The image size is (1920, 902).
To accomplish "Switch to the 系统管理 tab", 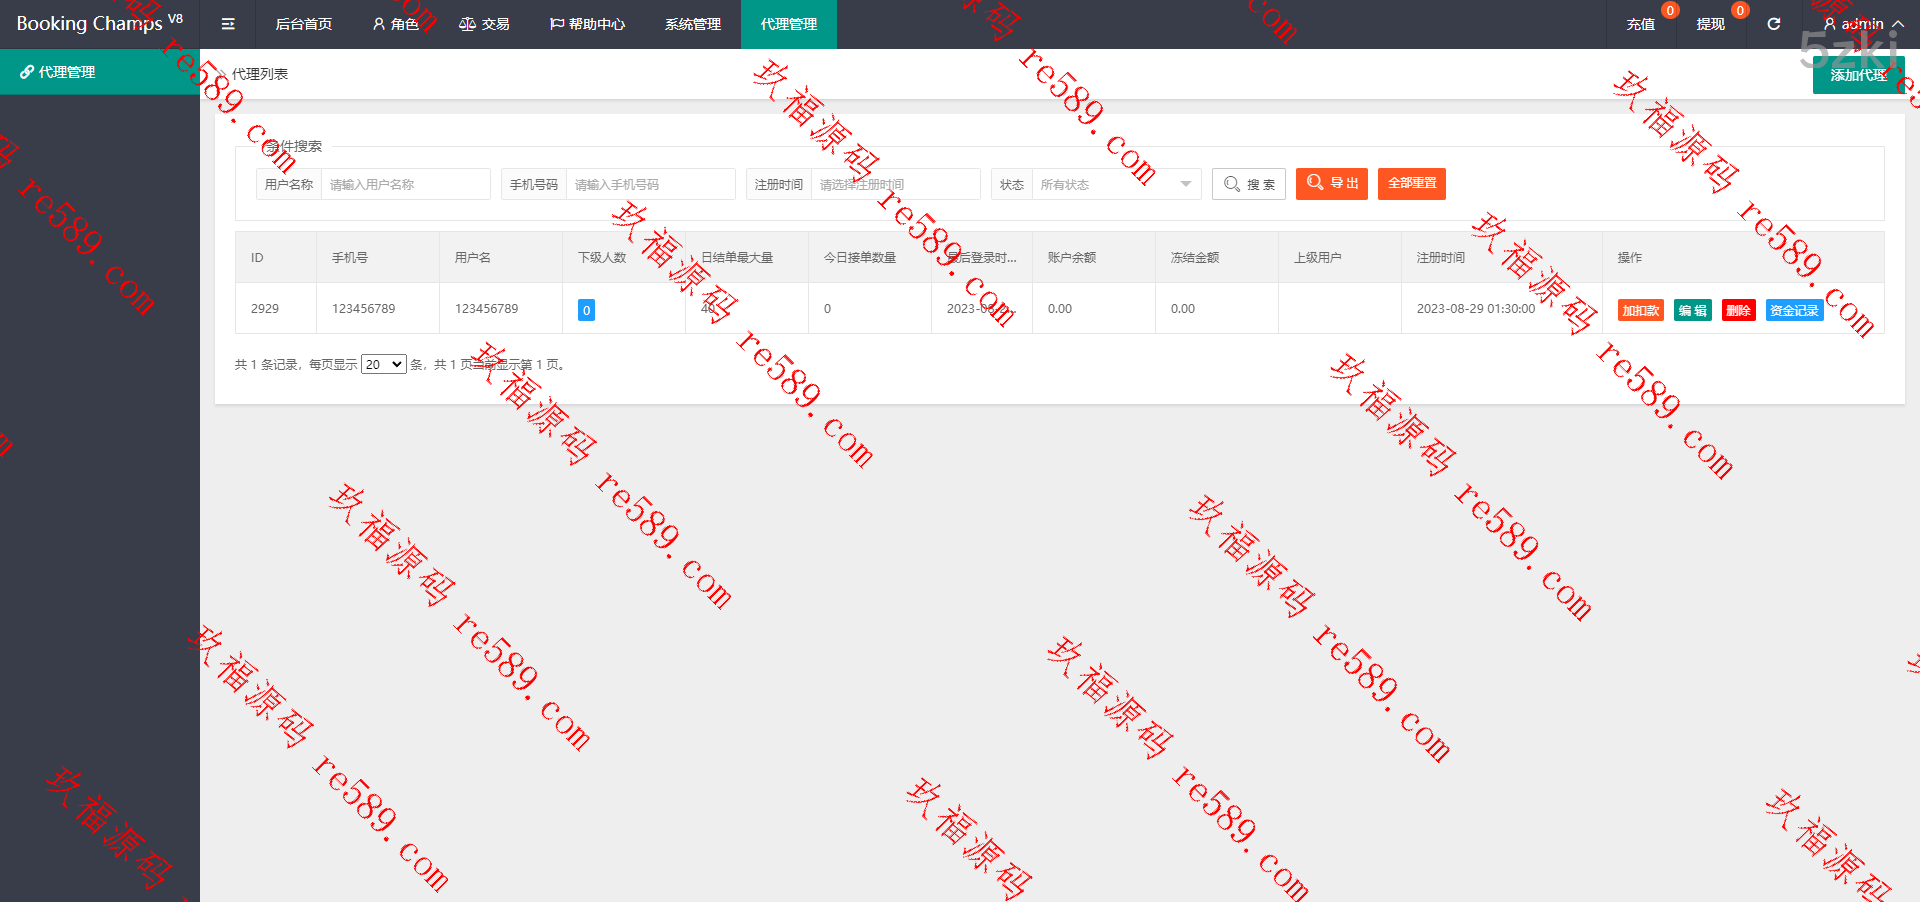I will (692, 24).
